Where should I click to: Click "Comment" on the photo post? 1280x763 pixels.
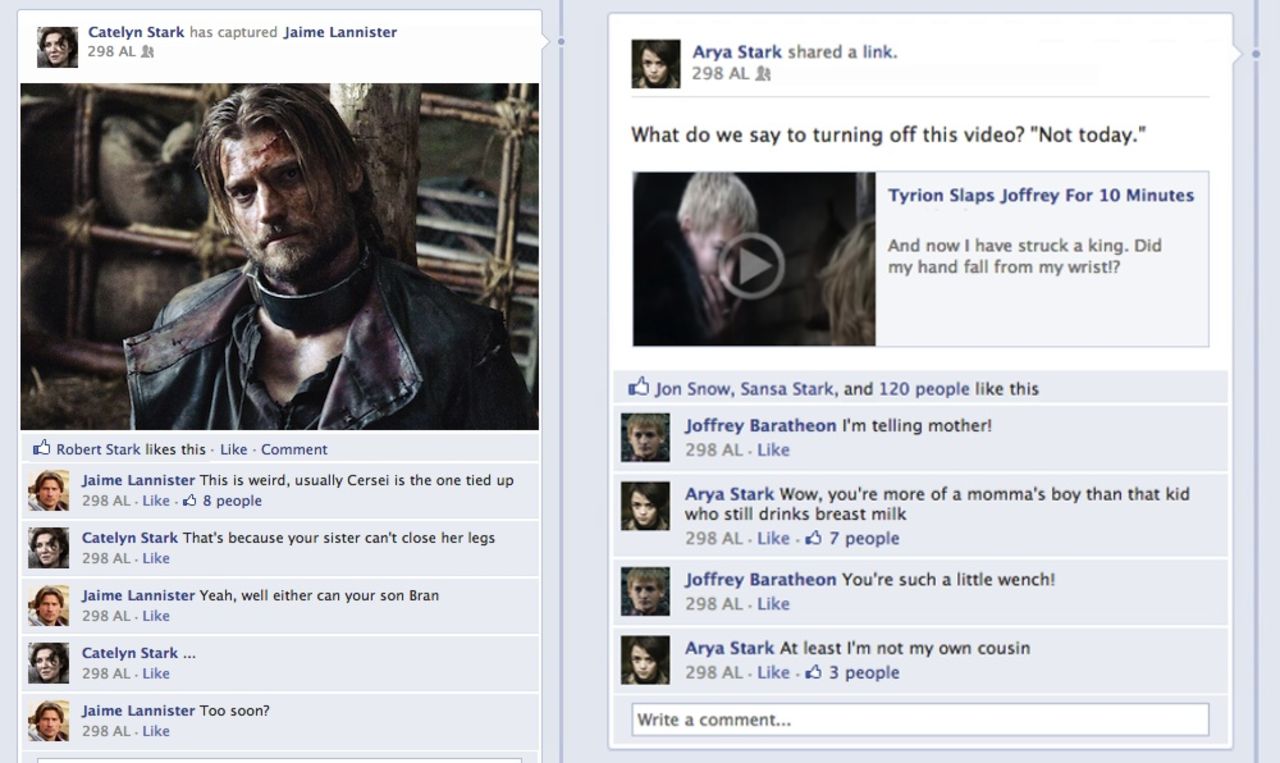293,449
